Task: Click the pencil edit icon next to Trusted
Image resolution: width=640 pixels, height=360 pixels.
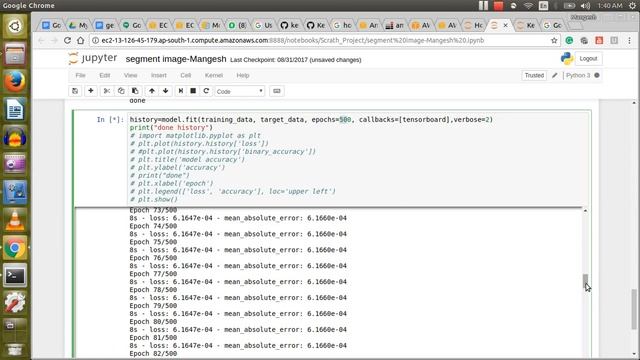Action: coord(554,76)
